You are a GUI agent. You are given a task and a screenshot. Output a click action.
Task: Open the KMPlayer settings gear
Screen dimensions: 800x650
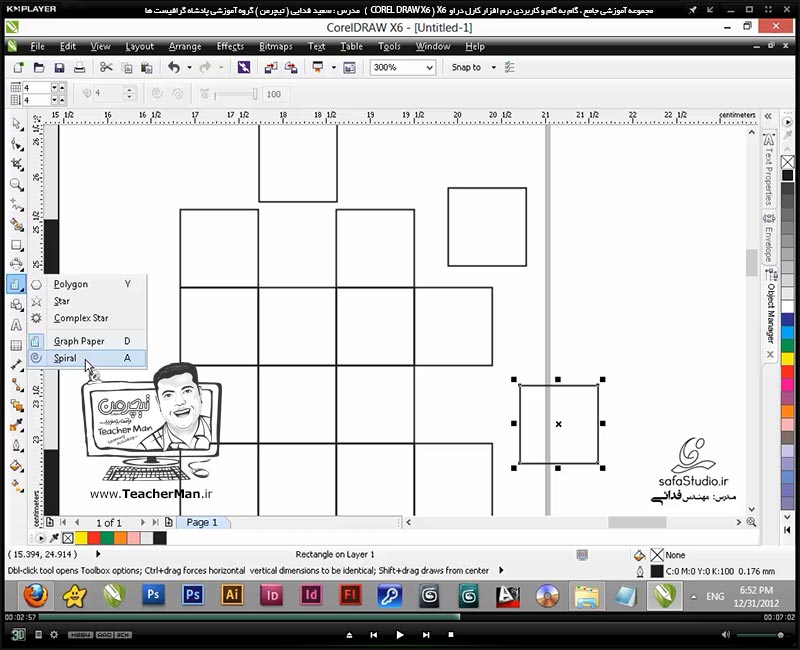[54, 635]
